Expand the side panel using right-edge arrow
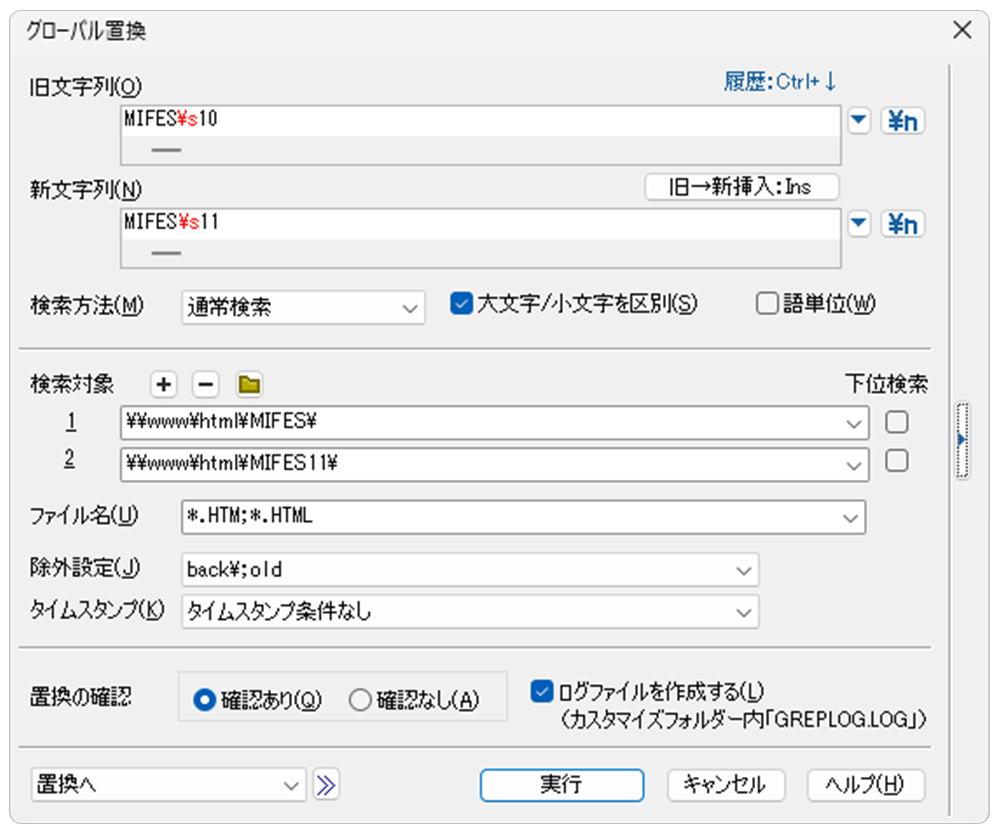Image resolution: width=1000 pixels, height=835 pixels. [962, 440]
